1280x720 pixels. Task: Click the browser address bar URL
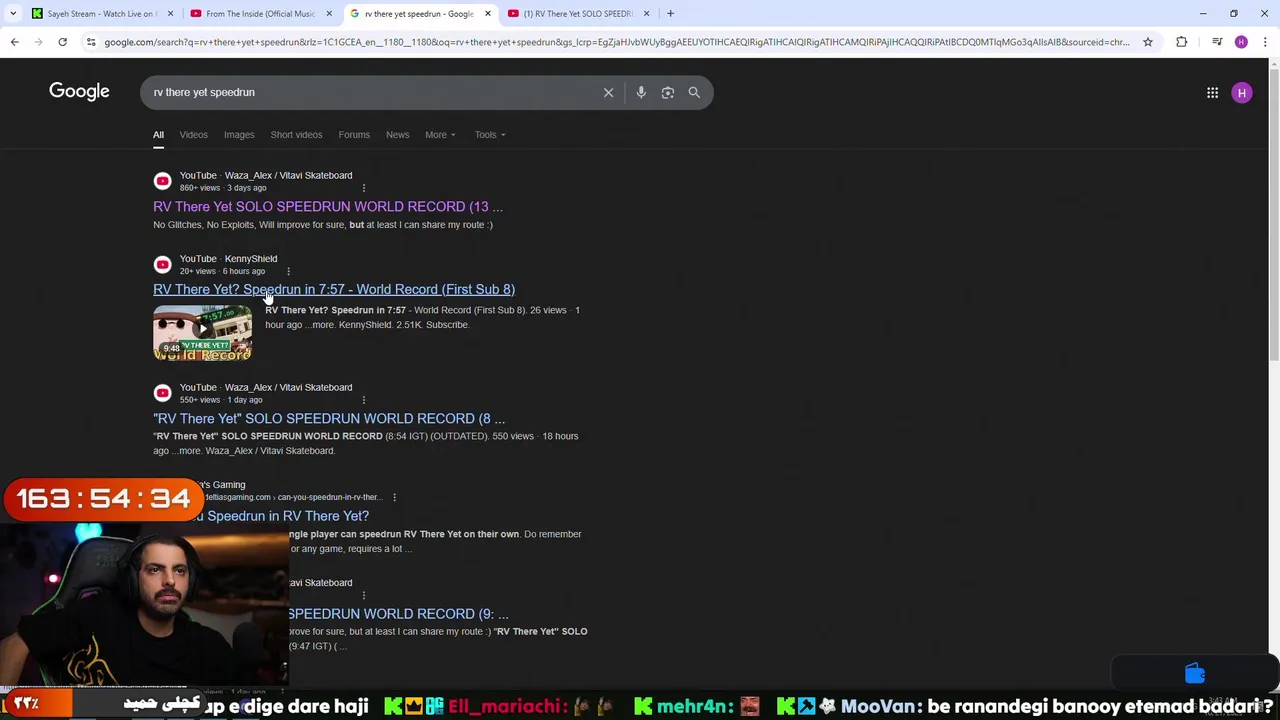pos(616,42)
